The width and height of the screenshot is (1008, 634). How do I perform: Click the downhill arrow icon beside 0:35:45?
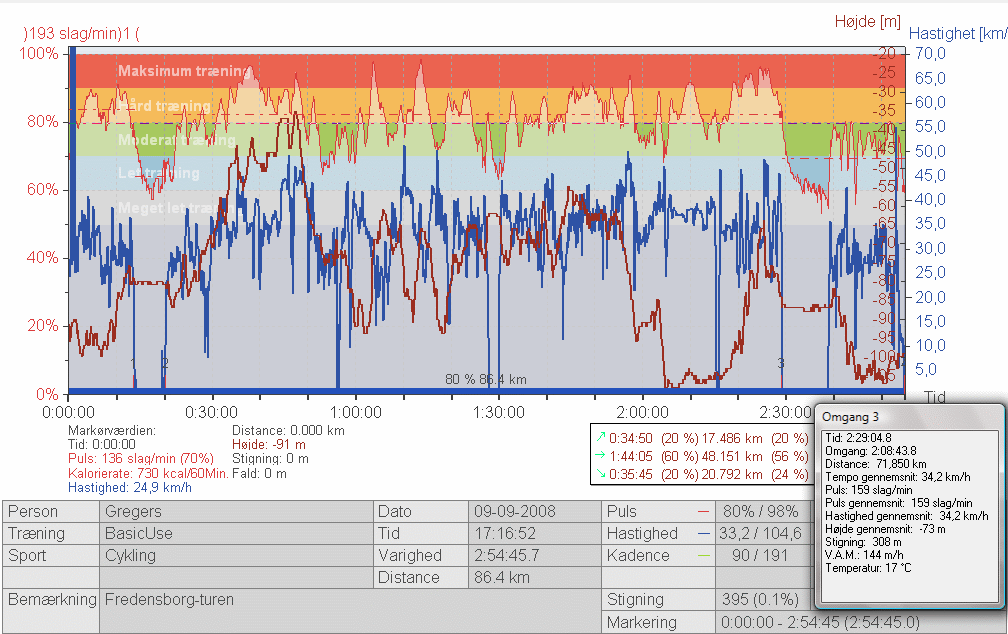(x=600, y=473)
